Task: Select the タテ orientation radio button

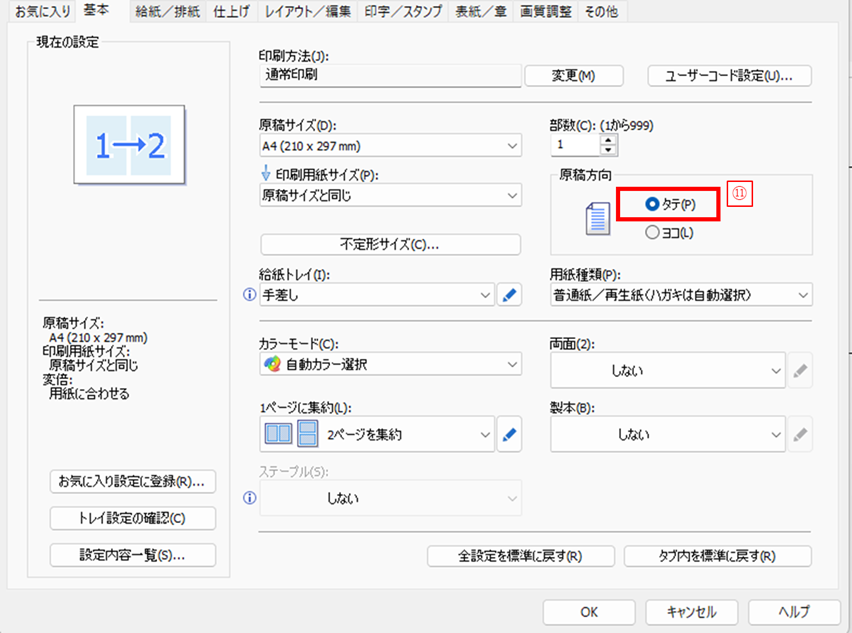Action: tap(653, 204)
